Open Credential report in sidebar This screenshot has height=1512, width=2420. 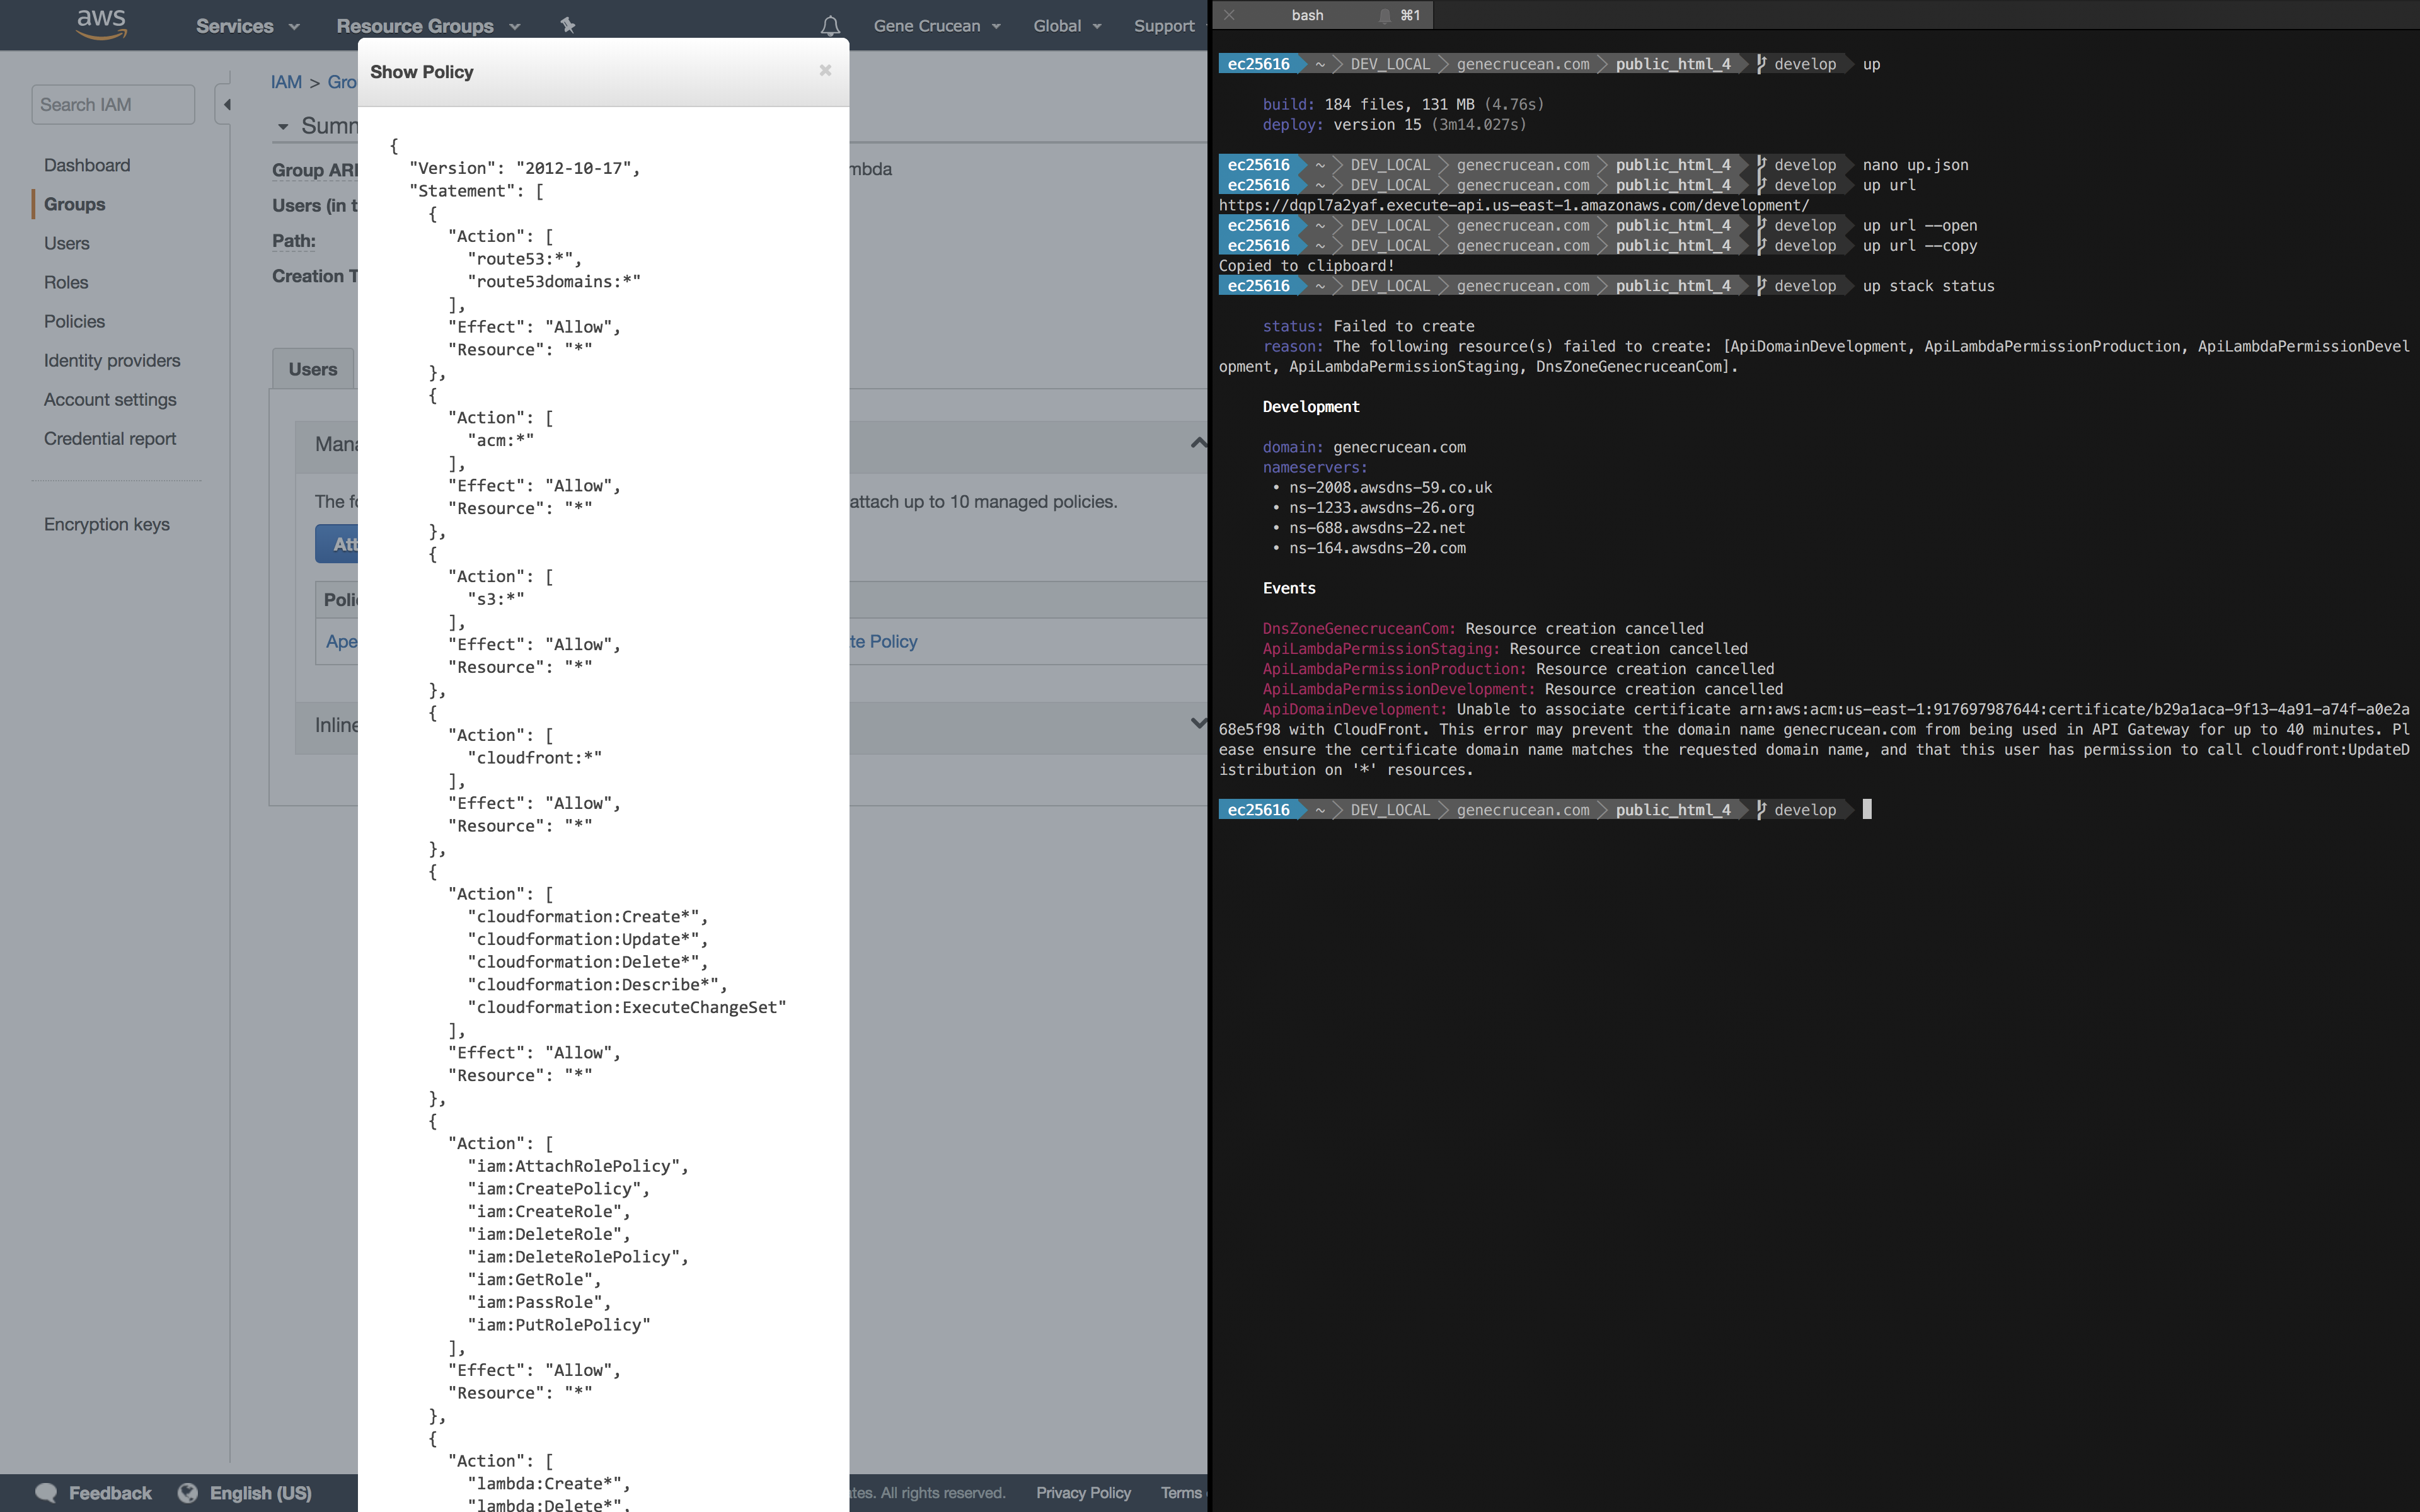[x=110, y=438]
